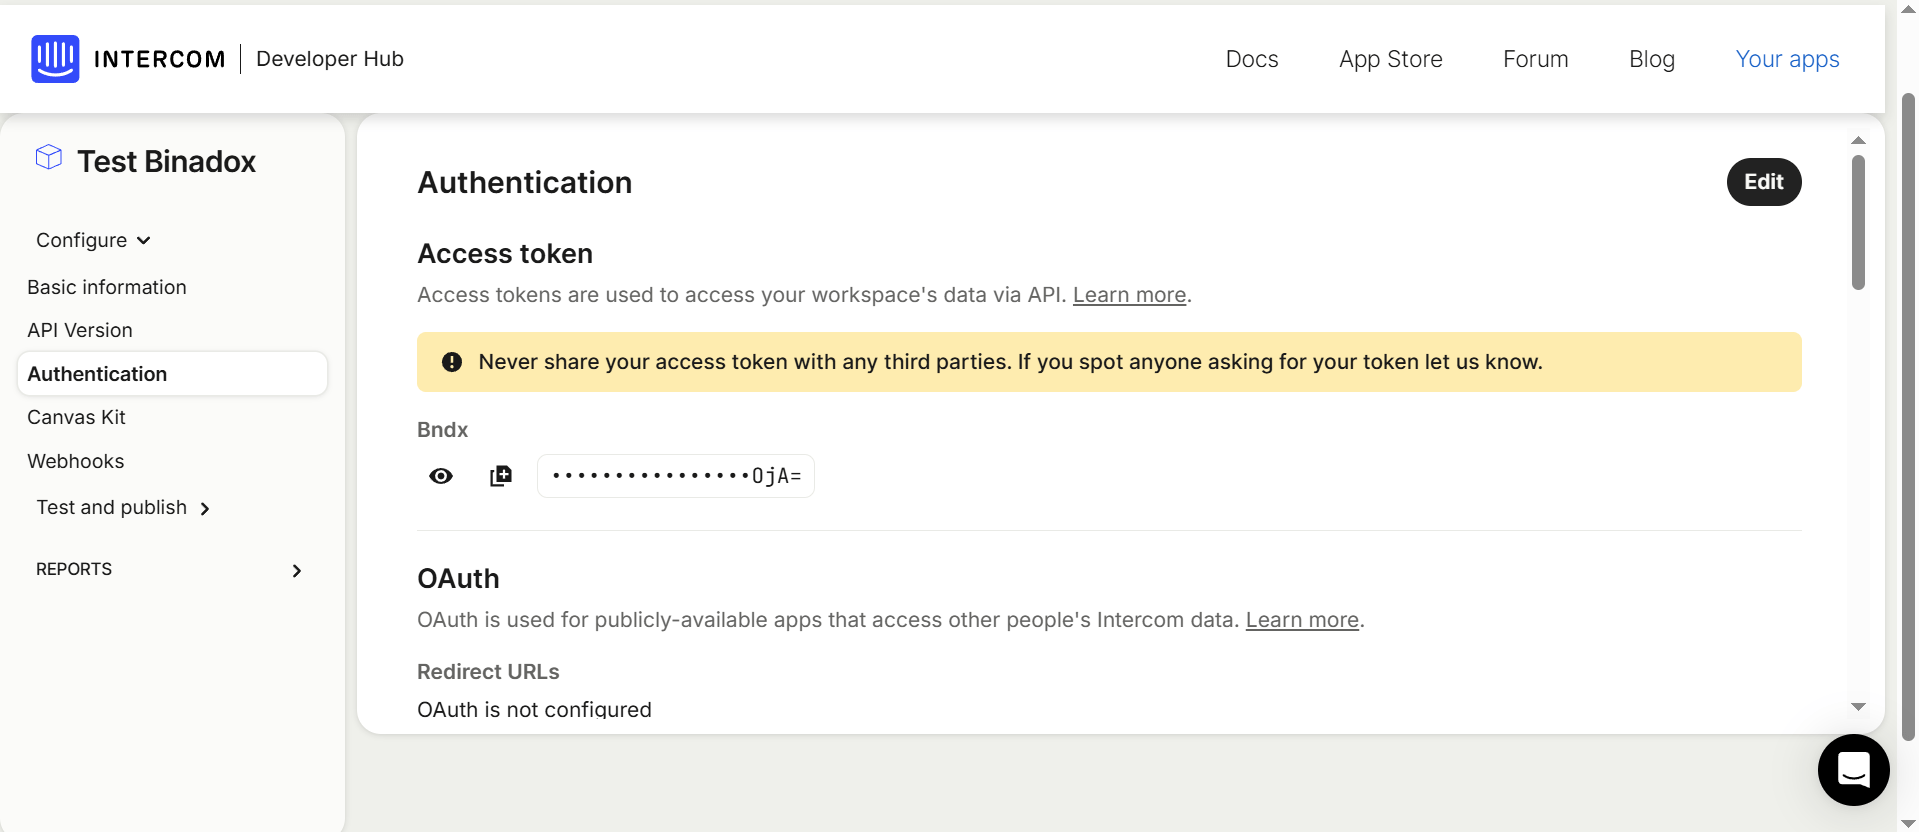The image size is (1919, 832).
Task: Click 'OAuth is not configured' text
Action: coord(534,709)
